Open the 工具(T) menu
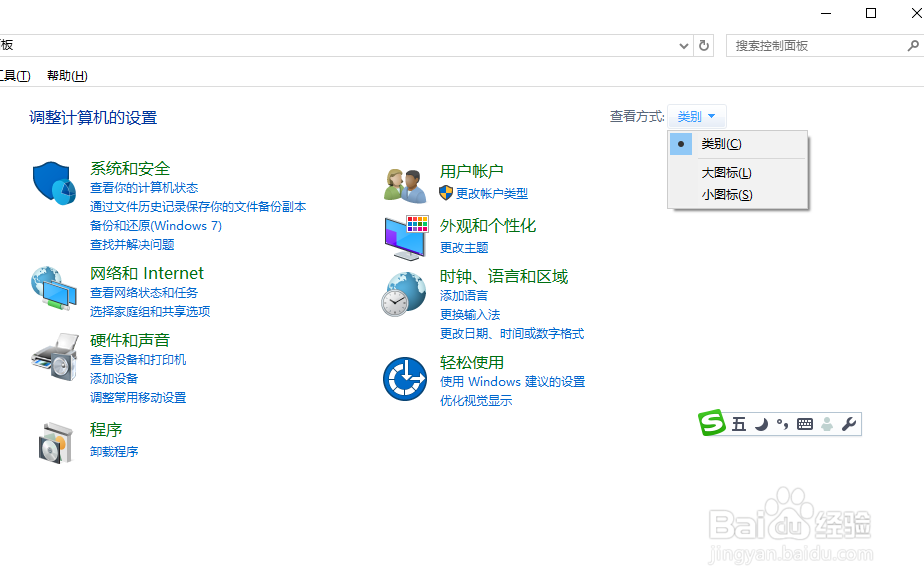 pyautogui.click(x=12, y=75)
